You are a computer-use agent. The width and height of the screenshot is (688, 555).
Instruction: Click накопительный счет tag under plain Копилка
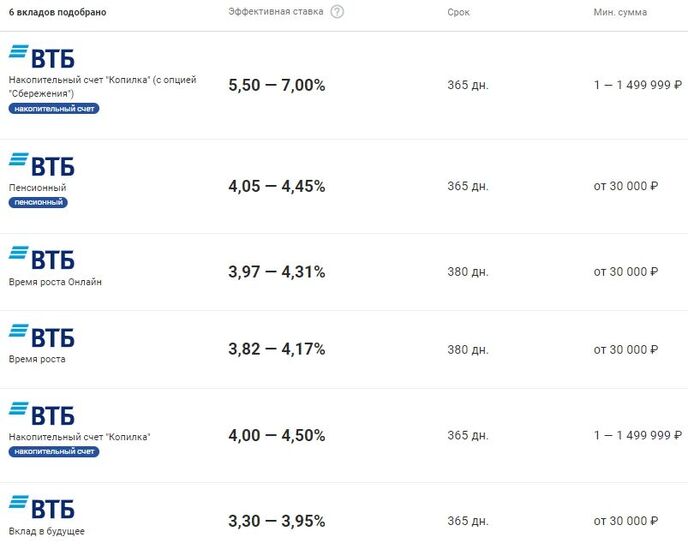54,451
